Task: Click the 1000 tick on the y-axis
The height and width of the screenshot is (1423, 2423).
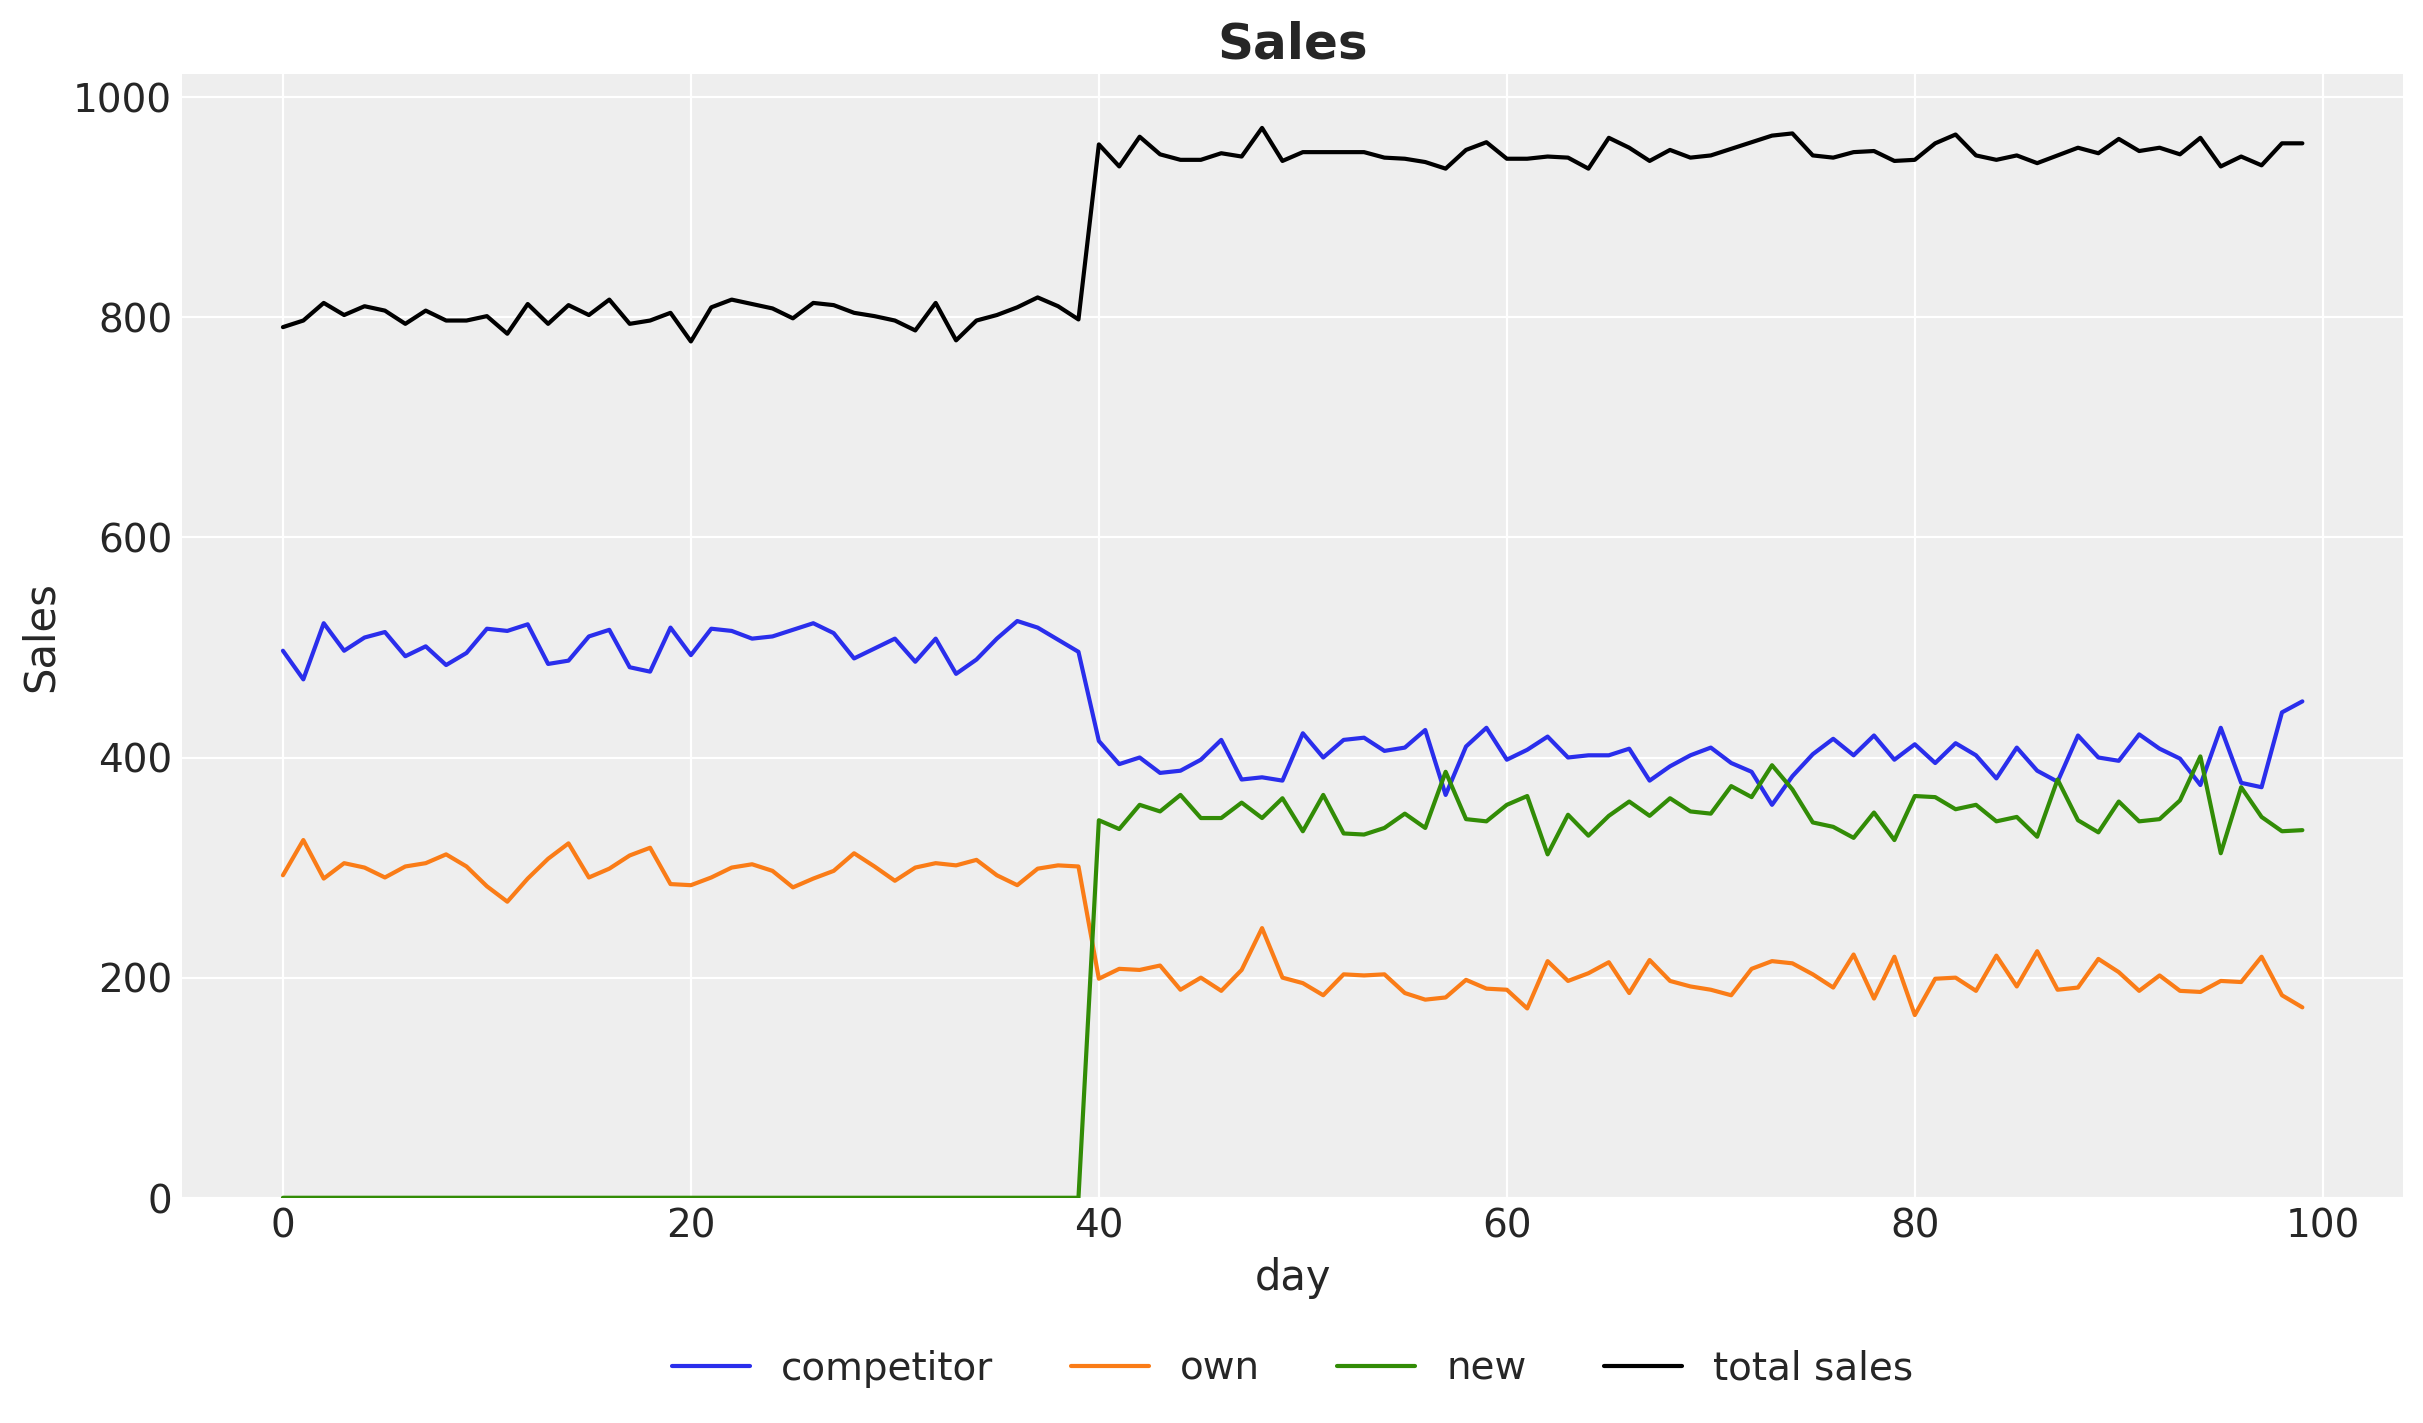Action: click(123, 99)
